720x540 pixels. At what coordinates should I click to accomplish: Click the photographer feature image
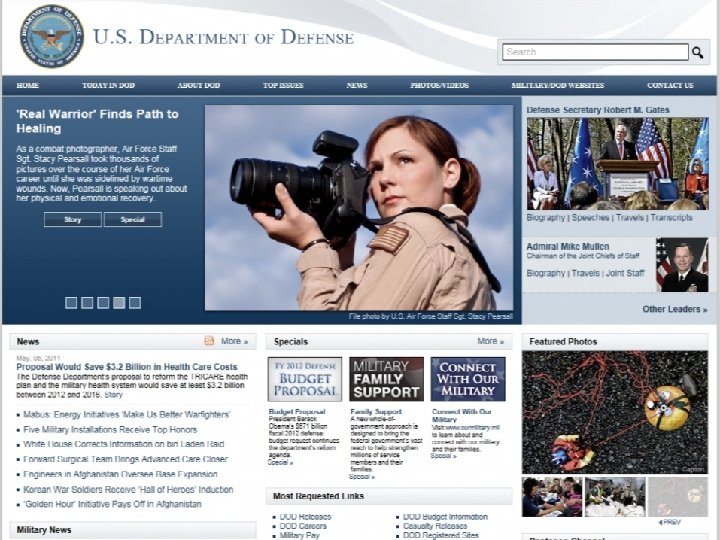click(x=359, y=208)
